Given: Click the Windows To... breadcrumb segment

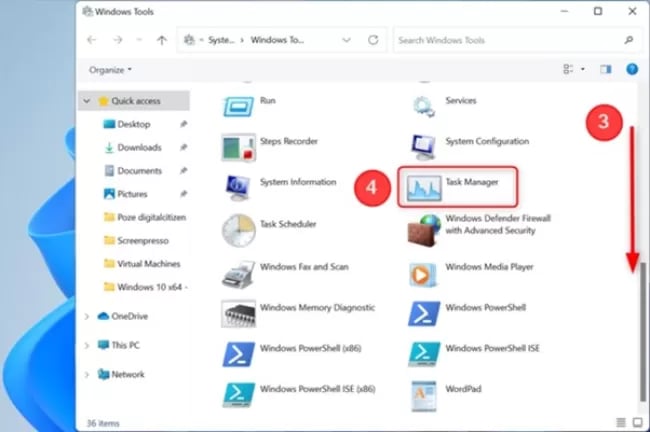Looking at the screenshot, I should (x=277, y=40).
